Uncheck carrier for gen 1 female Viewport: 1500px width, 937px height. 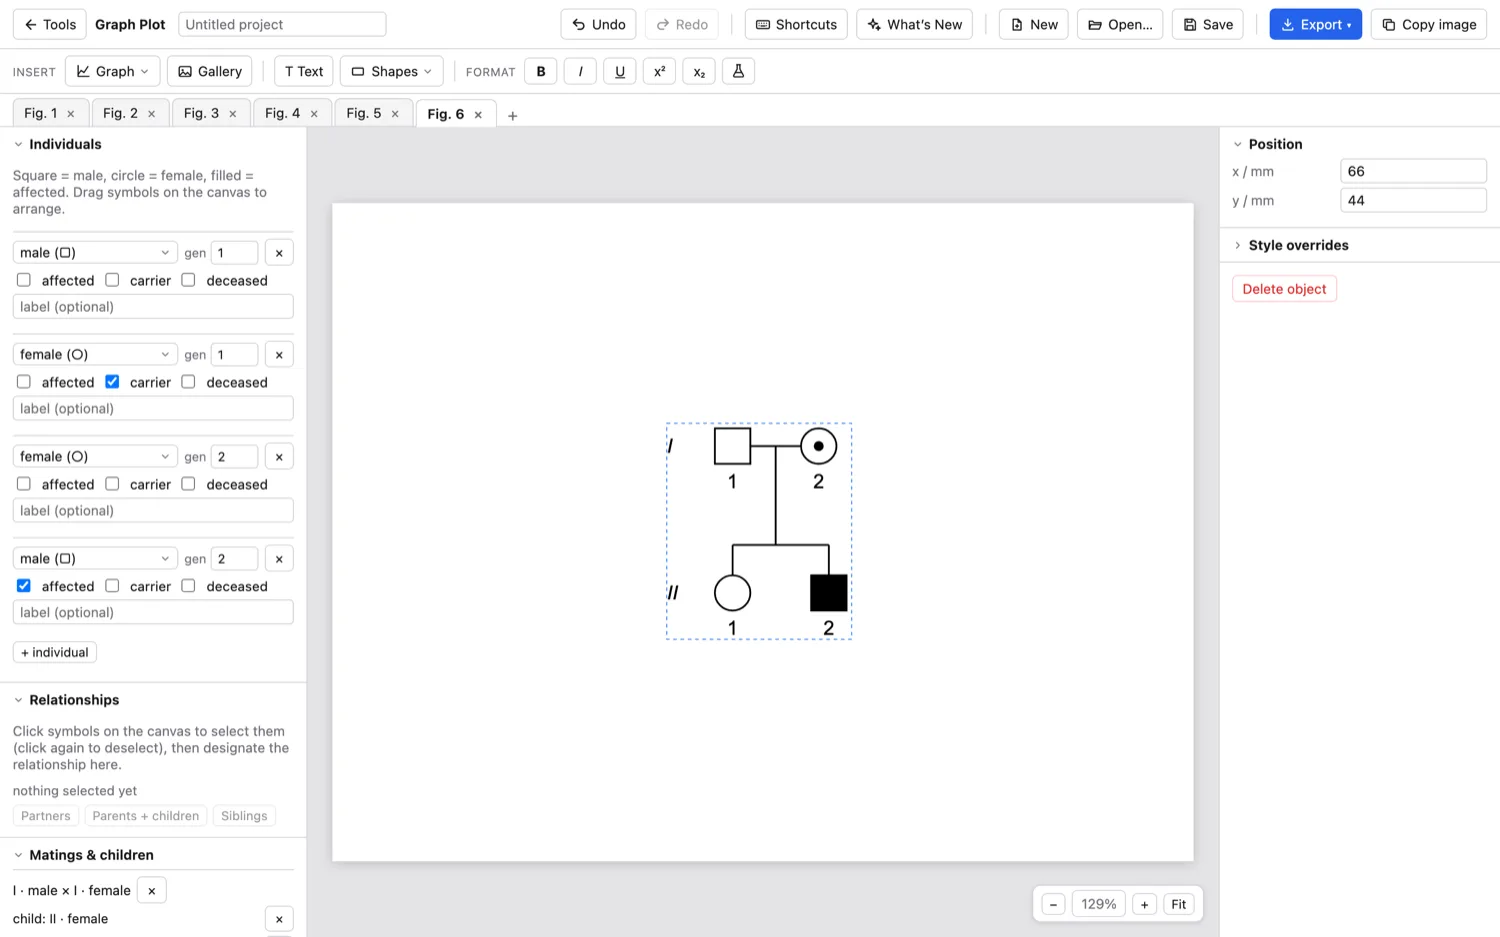tap(112, 382)
